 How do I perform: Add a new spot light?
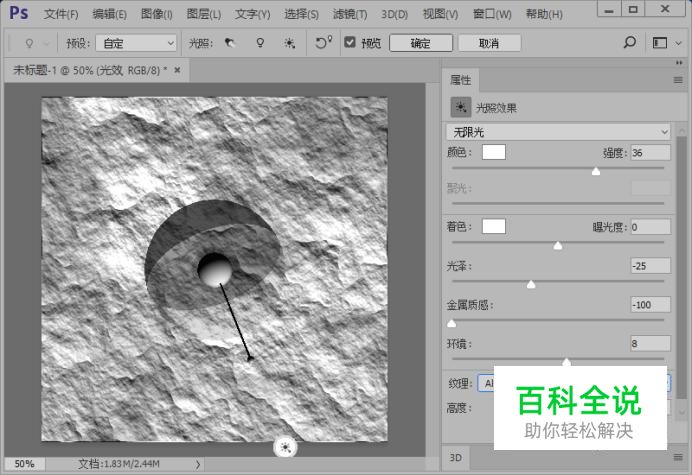[x=230, y=43]
